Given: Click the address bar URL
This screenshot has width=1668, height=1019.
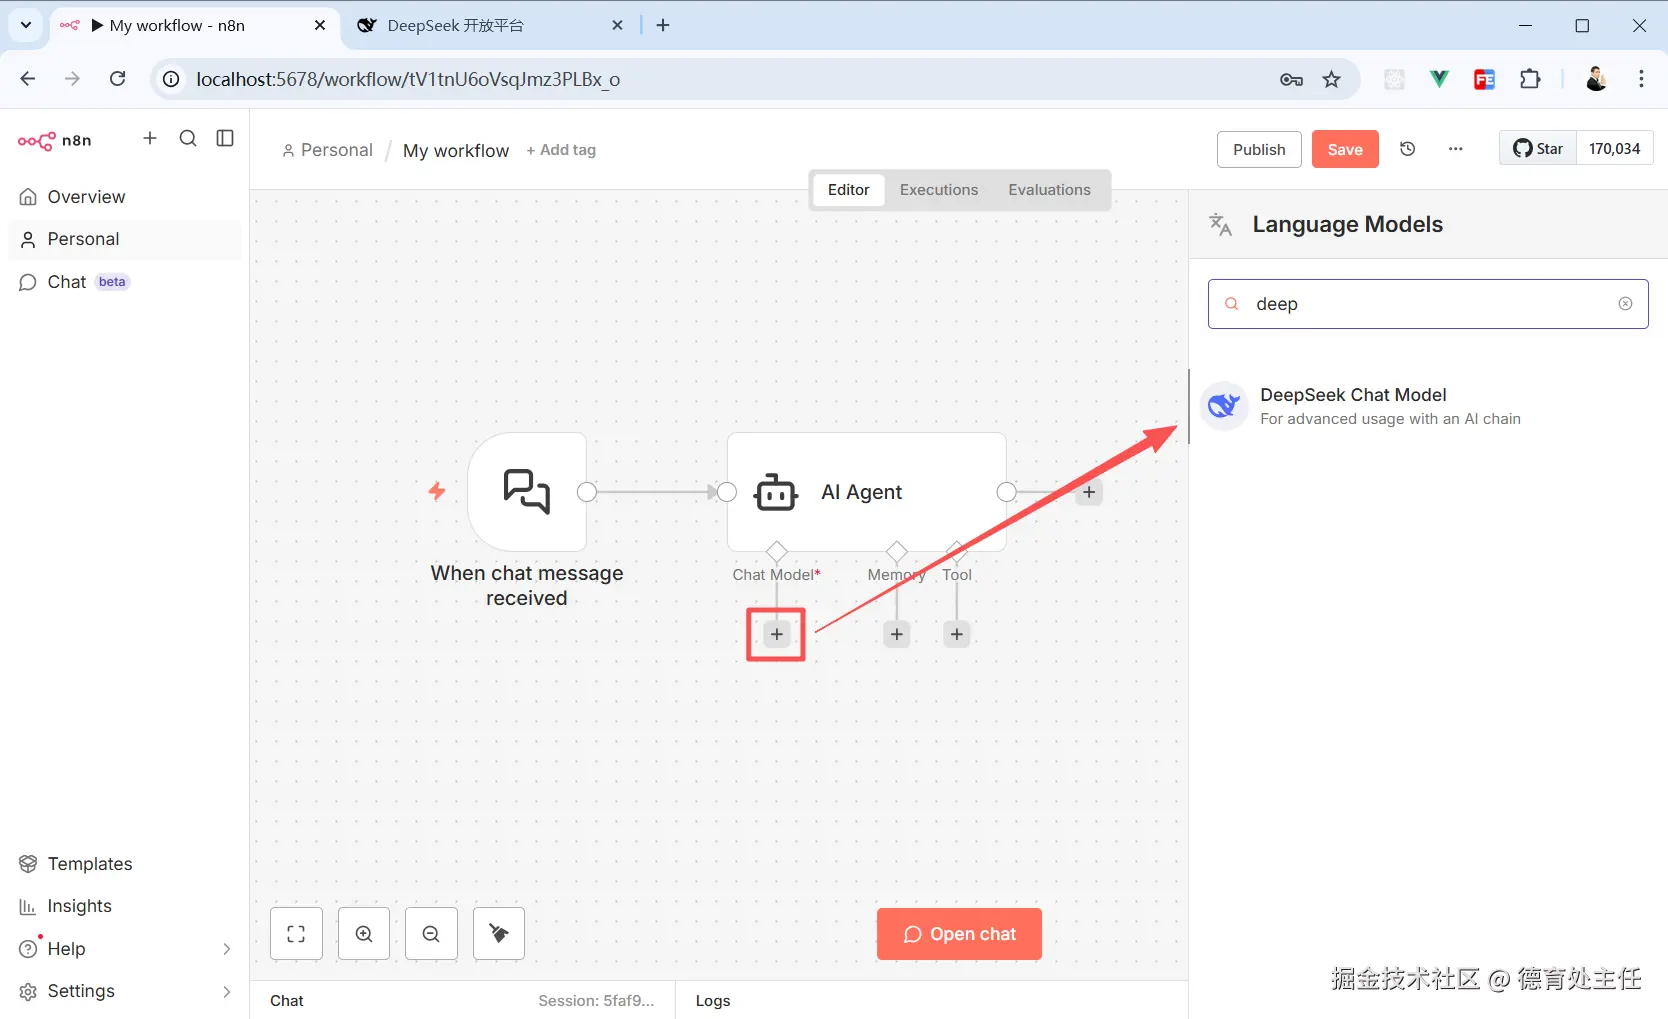Looking at the screenshot, I should click(408, 80).
